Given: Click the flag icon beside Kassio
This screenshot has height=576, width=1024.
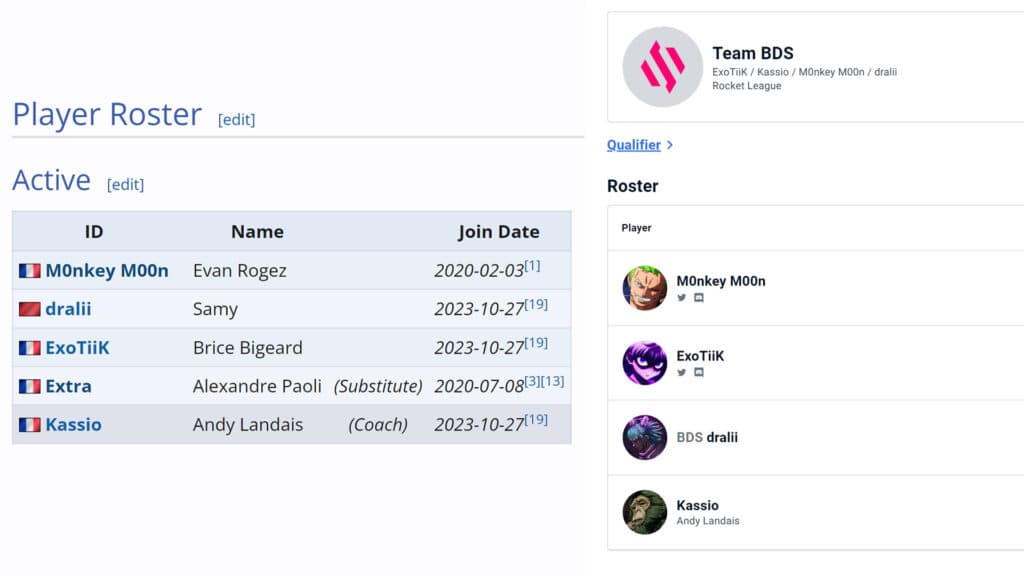Looking at the screenshot, I should (28, 423).
